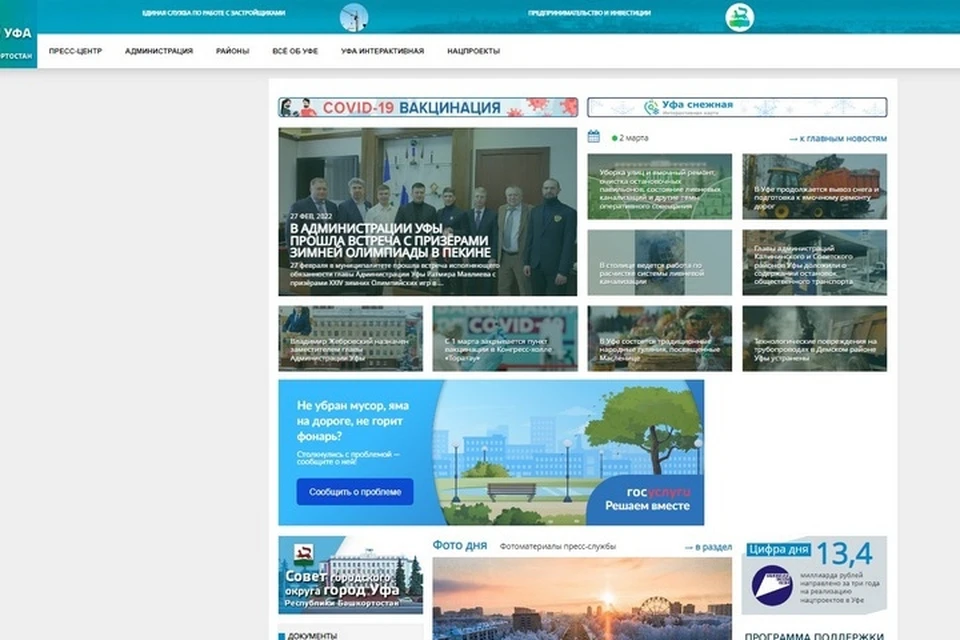Click the round emblem in Цифра дня block
This screenshot has height=640, width=960.
click(x=771, y=585)
